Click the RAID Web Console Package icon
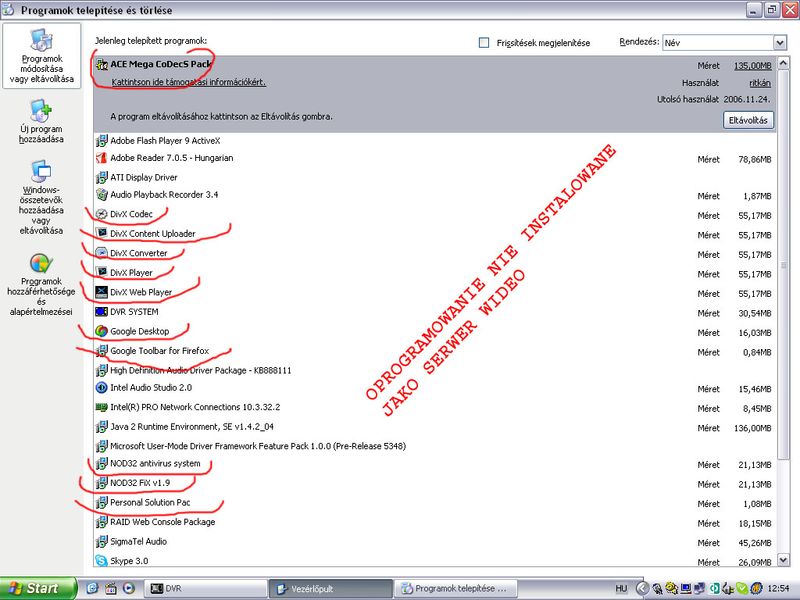The image size is (800, 600). (x=102, y=522)
